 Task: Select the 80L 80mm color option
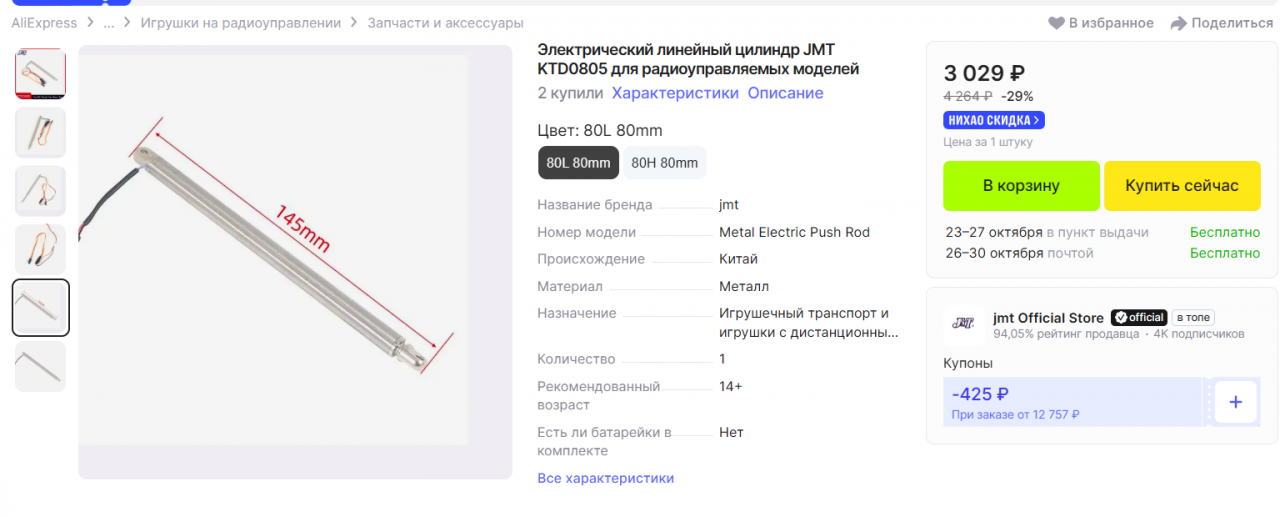578,163
